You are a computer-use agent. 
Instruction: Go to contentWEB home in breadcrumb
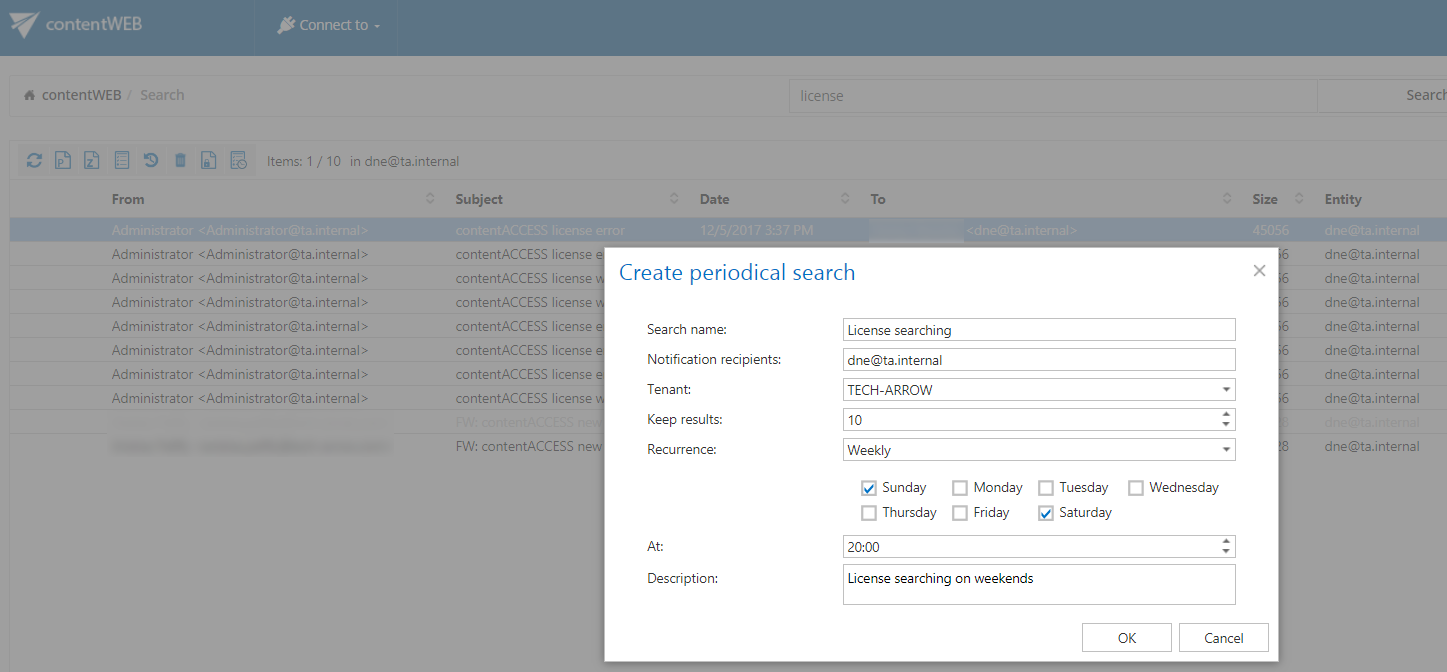pyautogui.click(x=80, y=95)
